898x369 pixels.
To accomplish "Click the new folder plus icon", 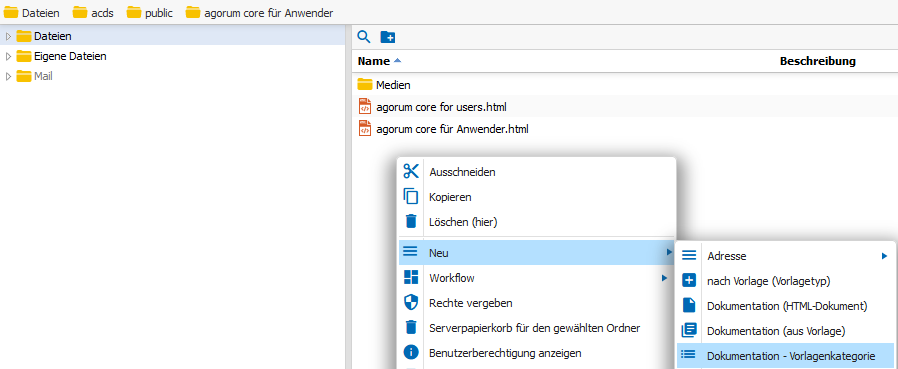I will coord(388,37).
